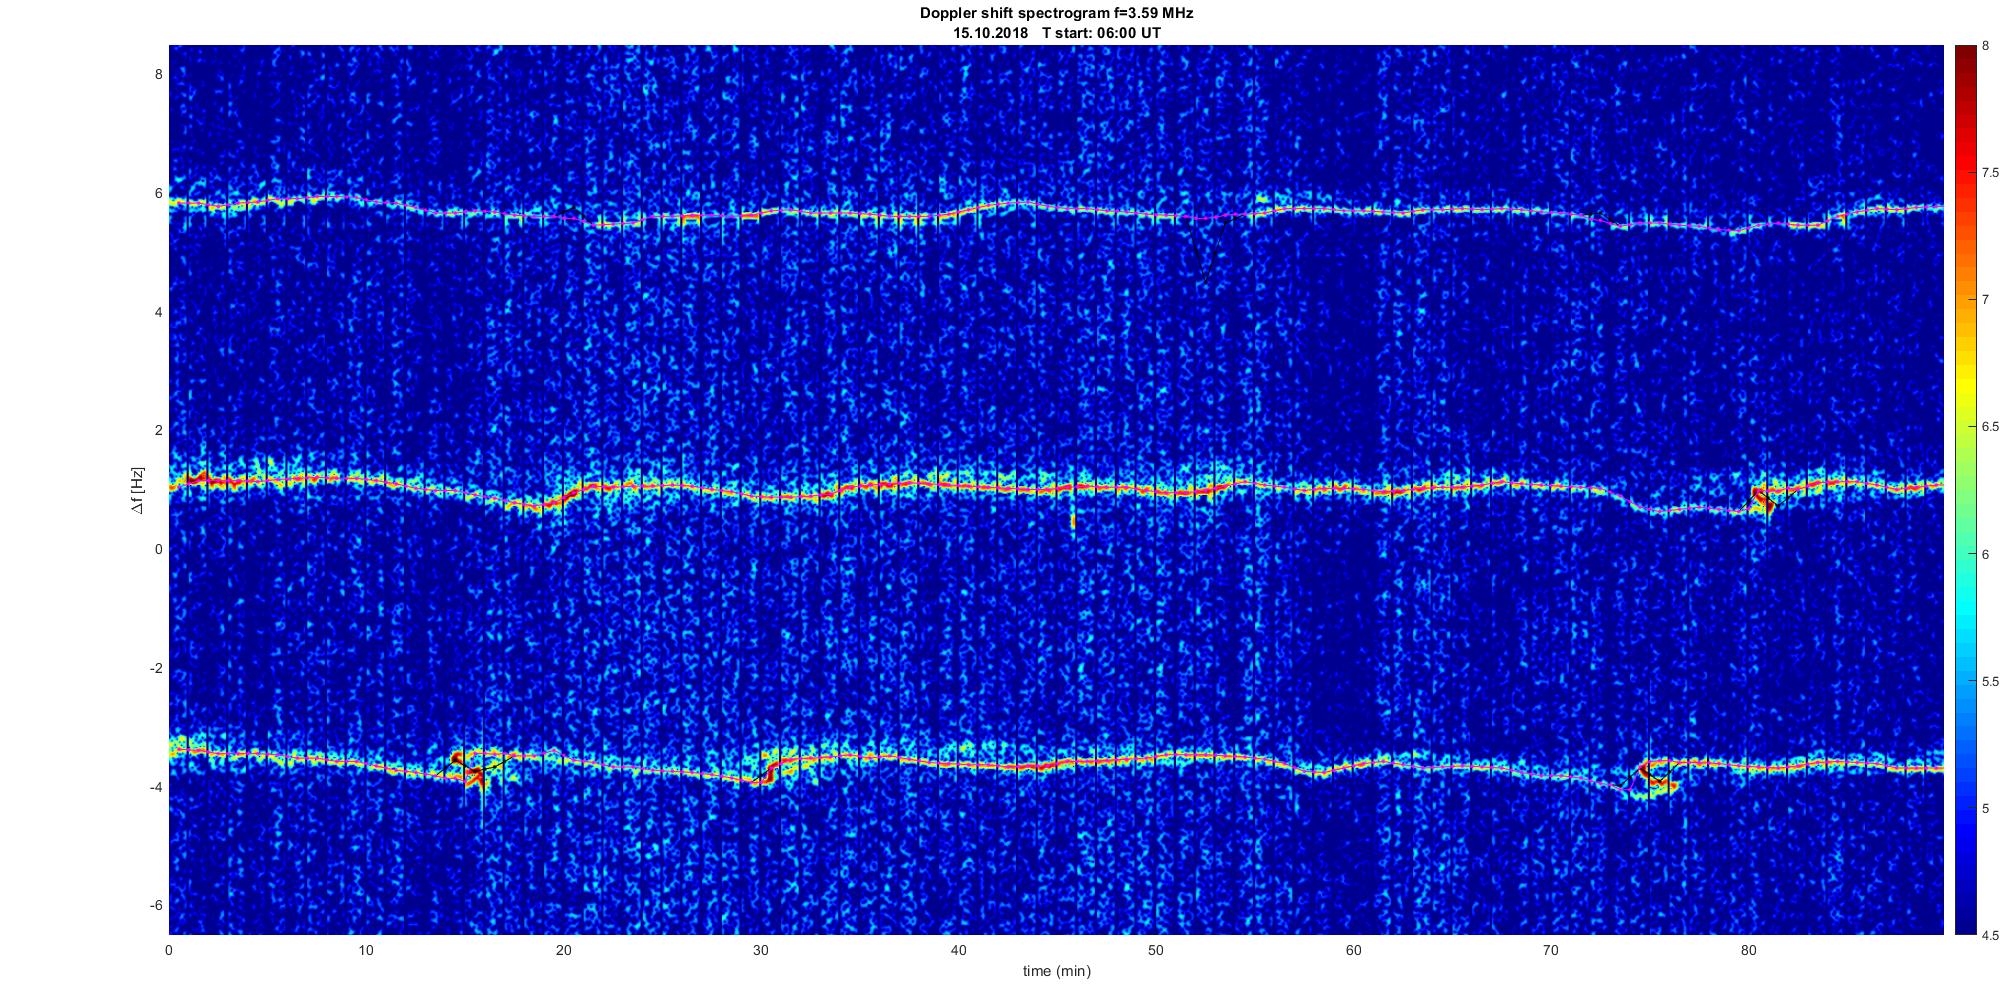This screenshot has height=1003, width=2000.
Task: Click the plot title 'Doppler shift spectrogram f=3.59 MHz'
Action: click(x=1056, y=13)
